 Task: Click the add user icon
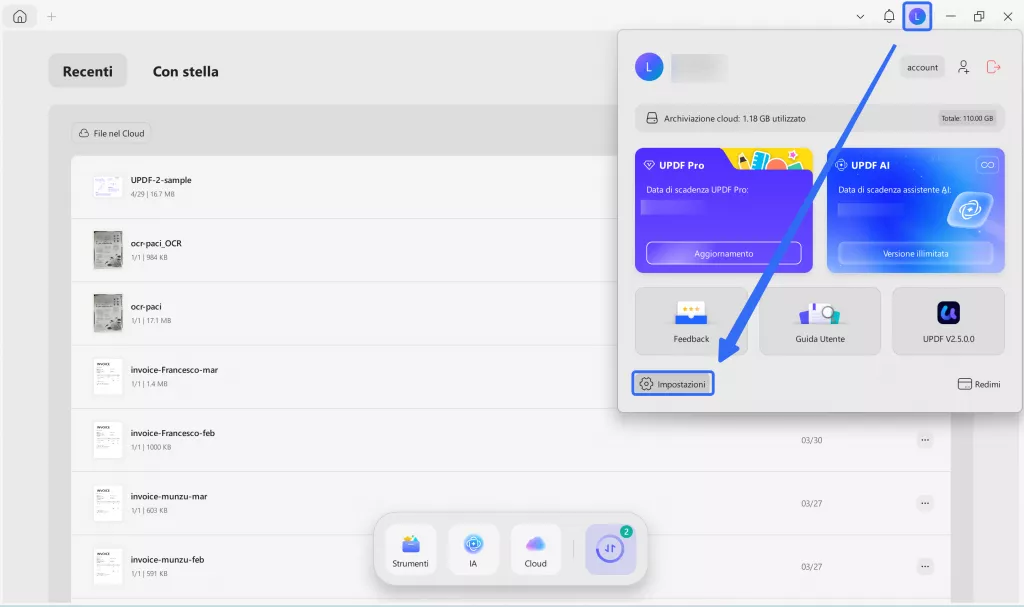[x=963, y=67]
